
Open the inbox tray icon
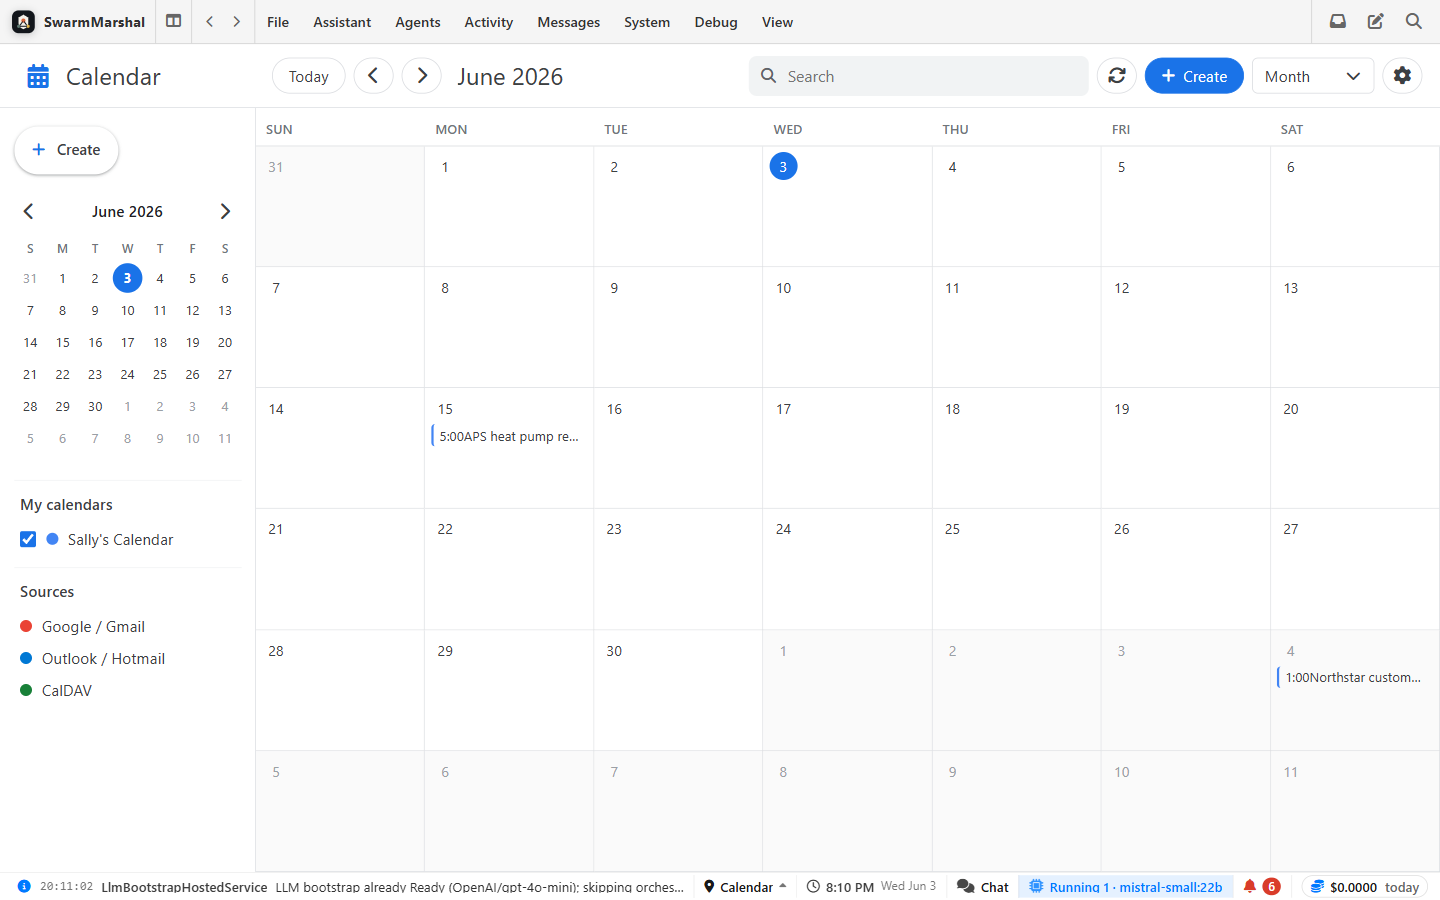click(1338, 21)
